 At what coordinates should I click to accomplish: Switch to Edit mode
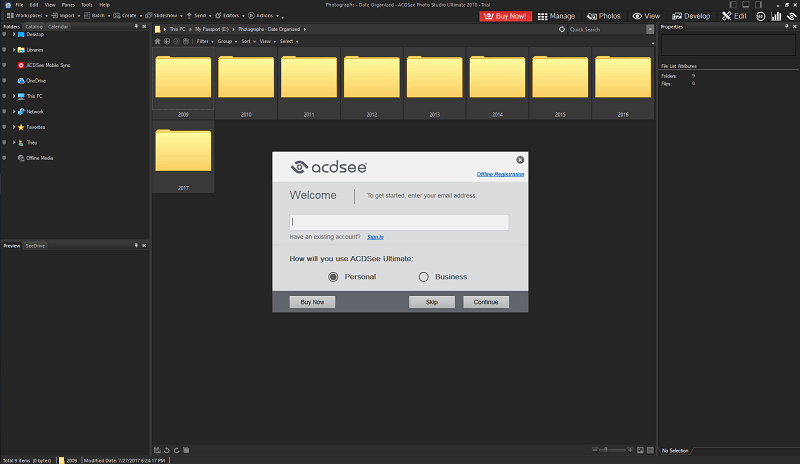pos(734,16)
